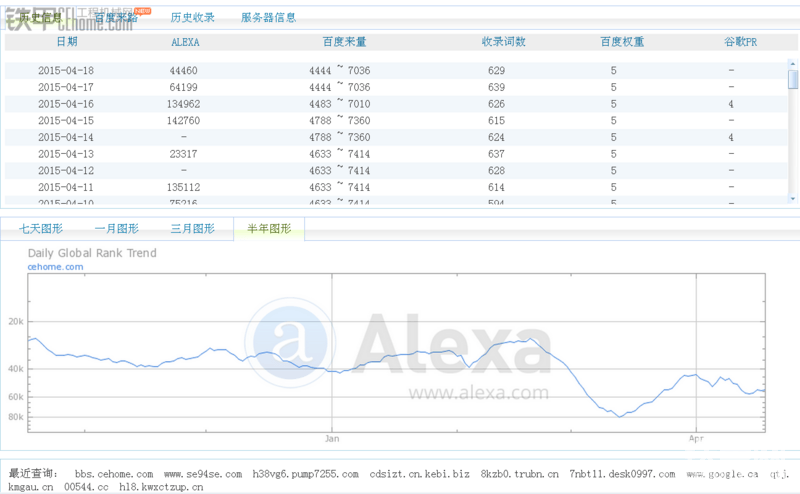This screenshot has height=494, width=800.
Task: Click the 收录词数 value 629
Action: 496,70
